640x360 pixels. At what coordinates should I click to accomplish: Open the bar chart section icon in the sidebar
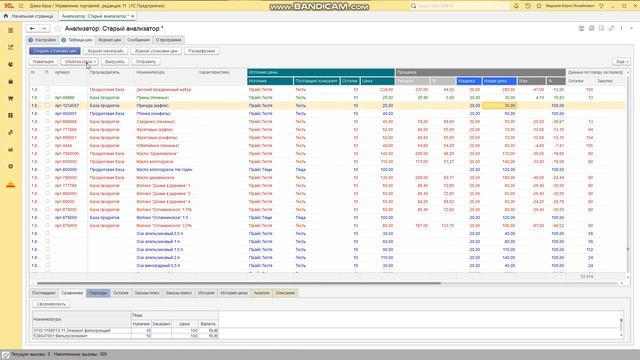[11, 149]
